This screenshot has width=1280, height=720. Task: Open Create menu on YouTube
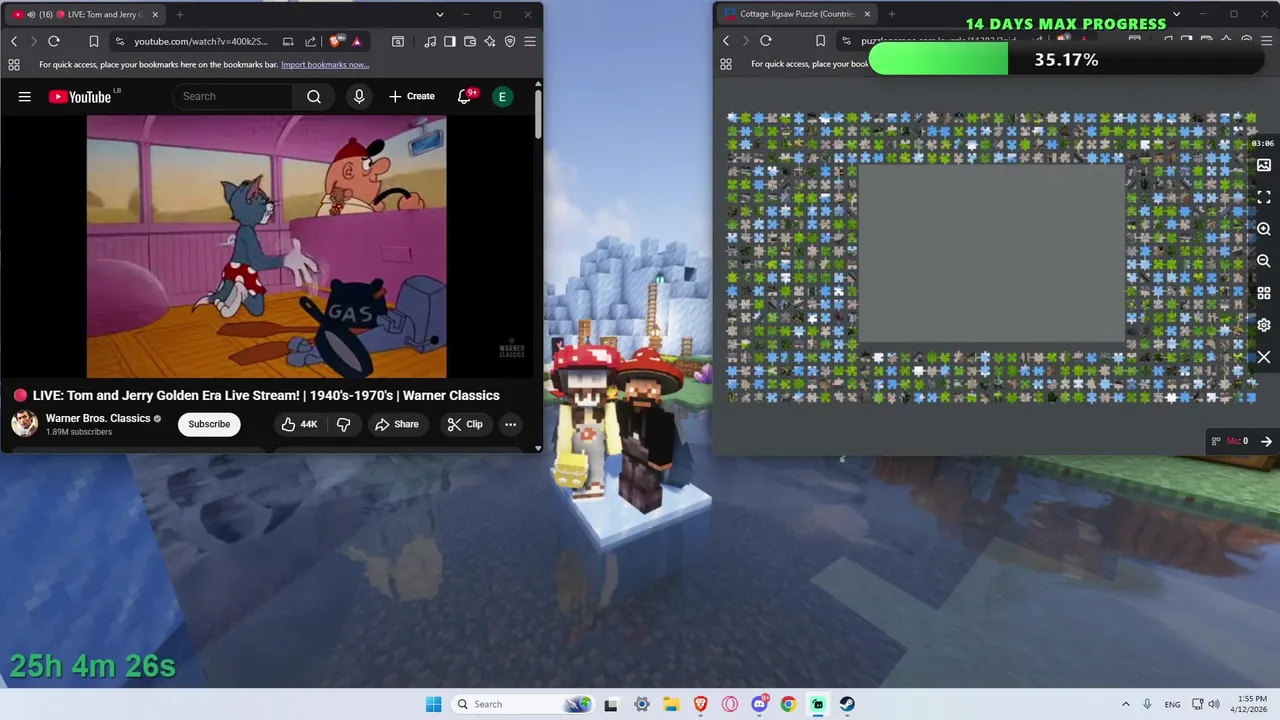click(412, 96)
